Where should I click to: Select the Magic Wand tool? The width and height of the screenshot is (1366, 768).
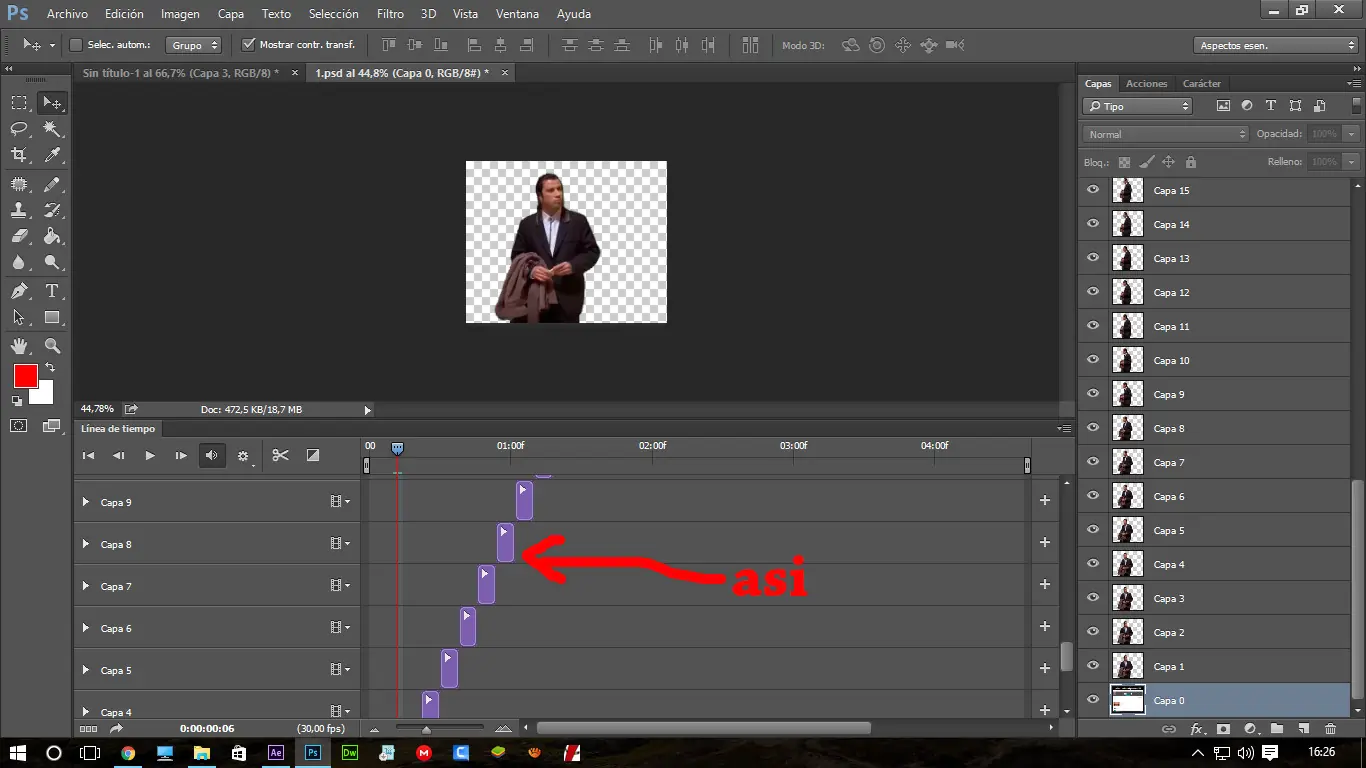click(x=52, y=129)
